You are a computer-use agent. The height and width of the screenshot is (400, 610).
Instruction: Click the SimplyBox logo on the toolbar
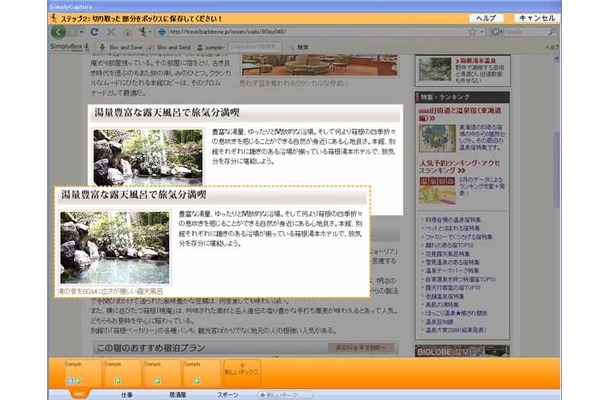(x=69, y=47)
